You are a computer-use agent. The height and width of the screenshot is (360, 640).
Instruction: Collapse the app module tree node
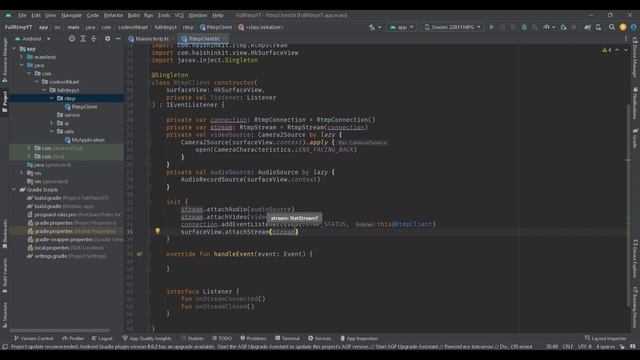pos(14,49)
